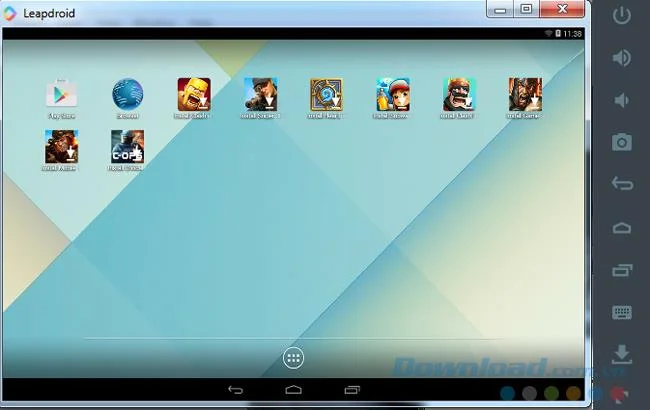Click the Leapdroid window title text
650x410 pixels.
click(x=49, y=13)
